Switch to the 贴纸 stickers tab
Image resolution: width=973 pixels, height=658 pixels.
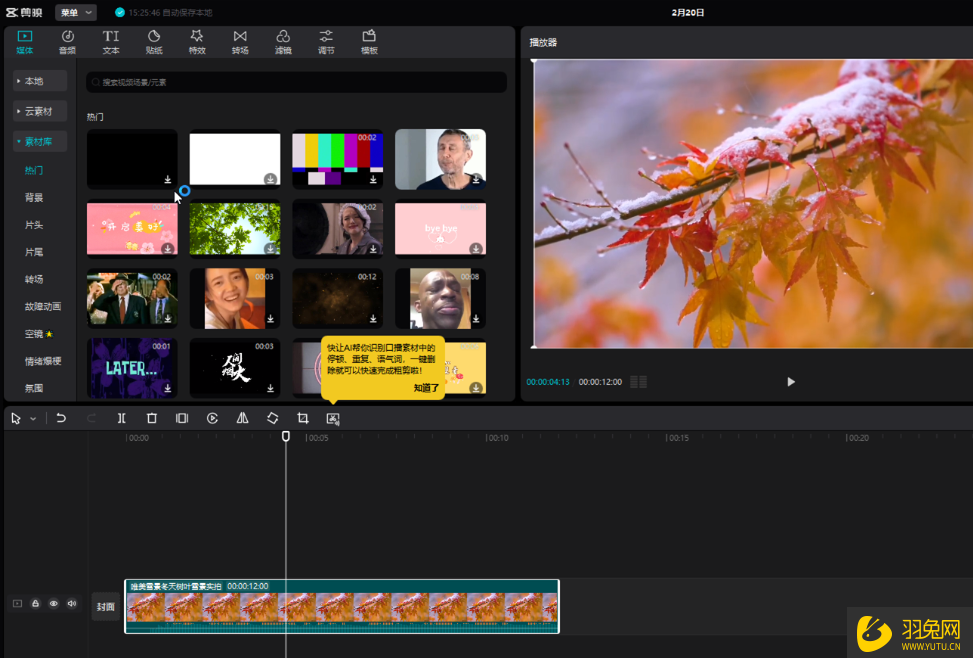[154, 42]
